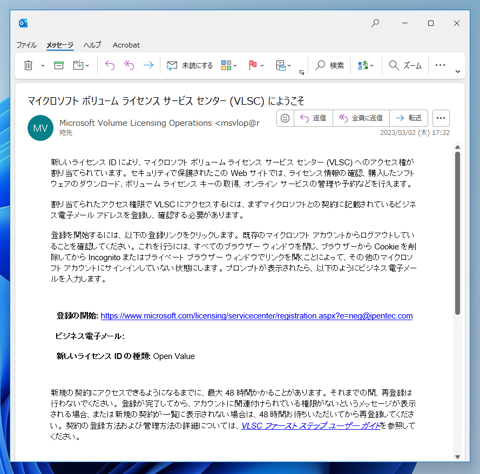Viewport: 480px width, 474px height.
Task: Click sender name Microsoft Volume Licensing Operations
Action: (135, 123)
